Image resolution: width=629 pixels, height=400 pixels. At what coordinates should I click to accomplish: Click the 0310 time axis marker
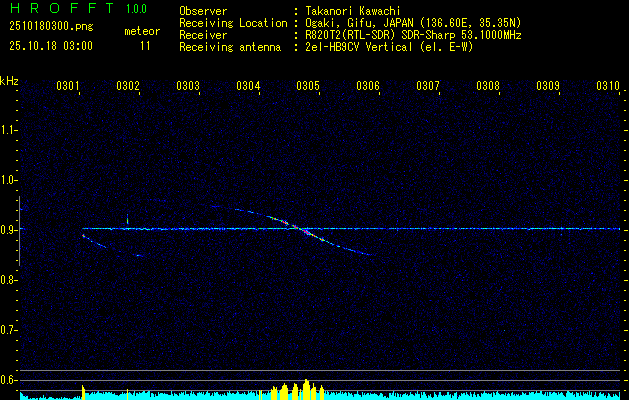coord(608,85)
